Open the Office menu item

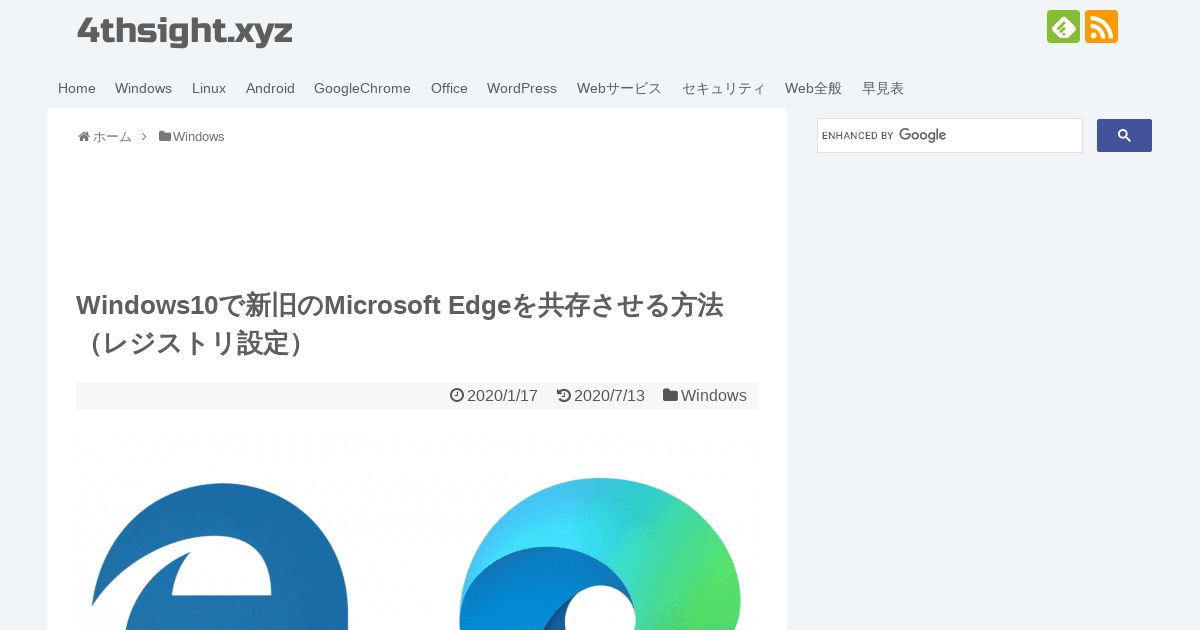(449, 88)
